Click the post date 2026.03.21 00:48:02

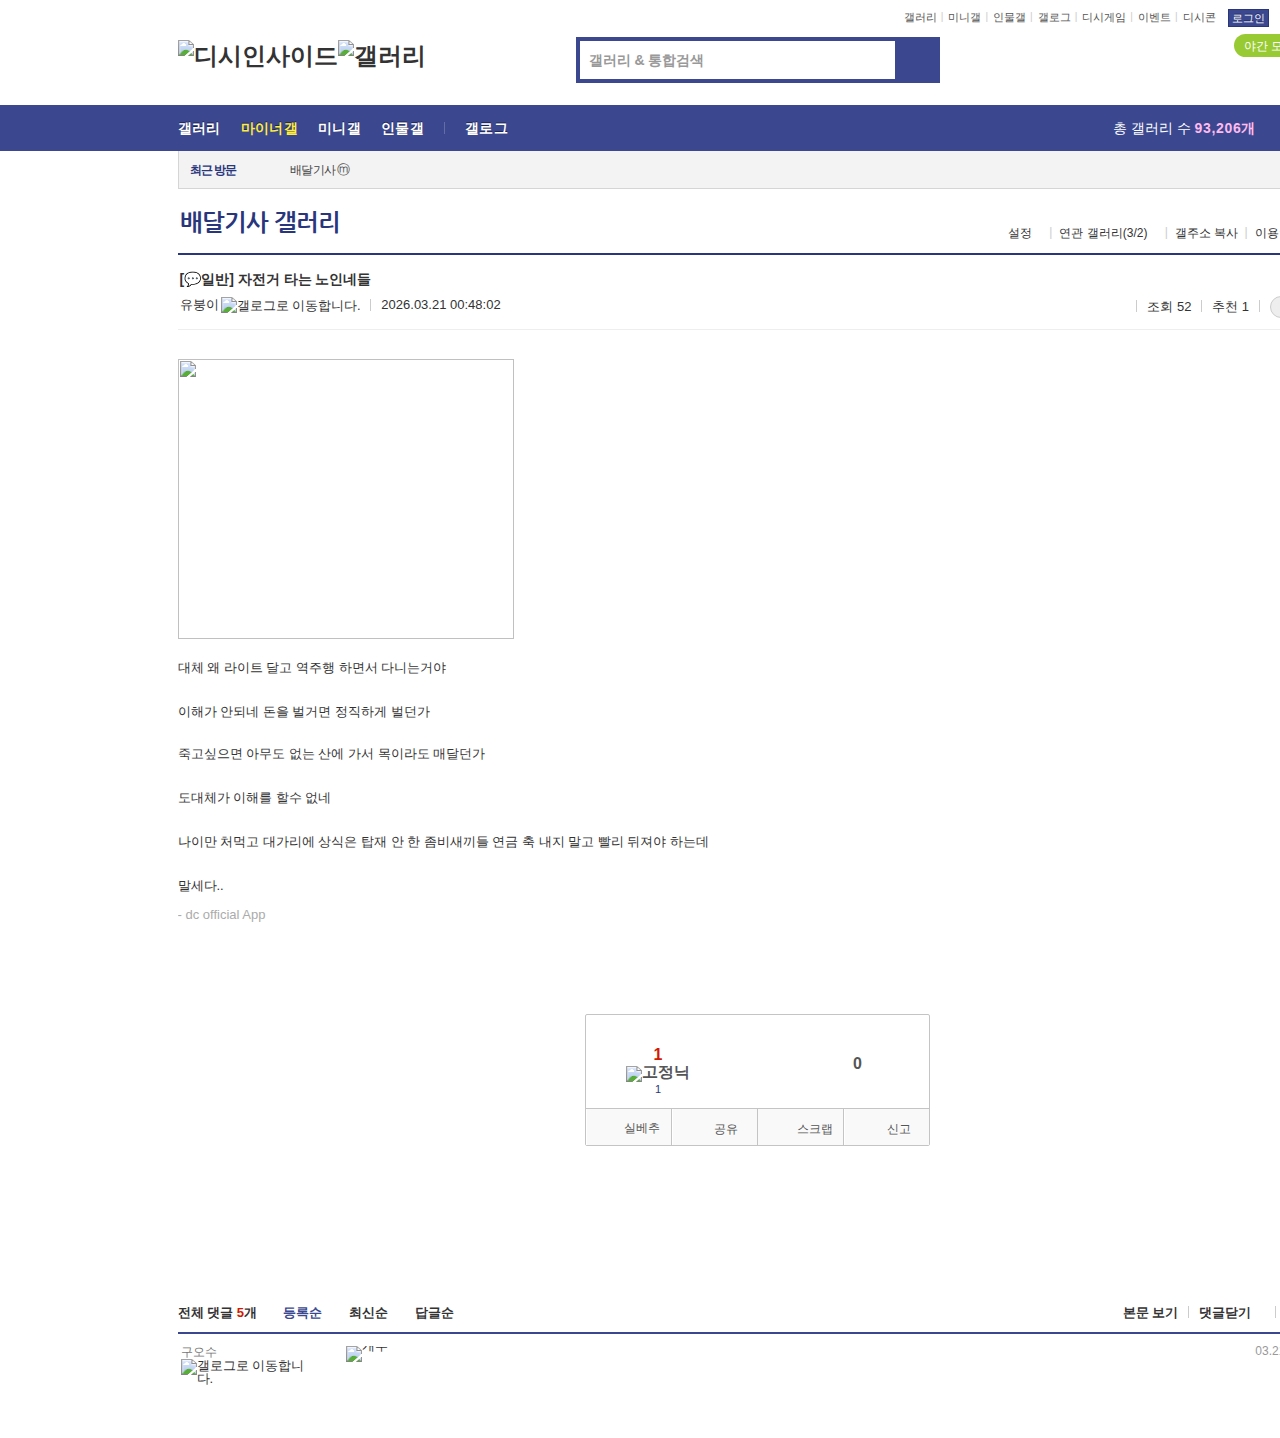click(441, 305)
